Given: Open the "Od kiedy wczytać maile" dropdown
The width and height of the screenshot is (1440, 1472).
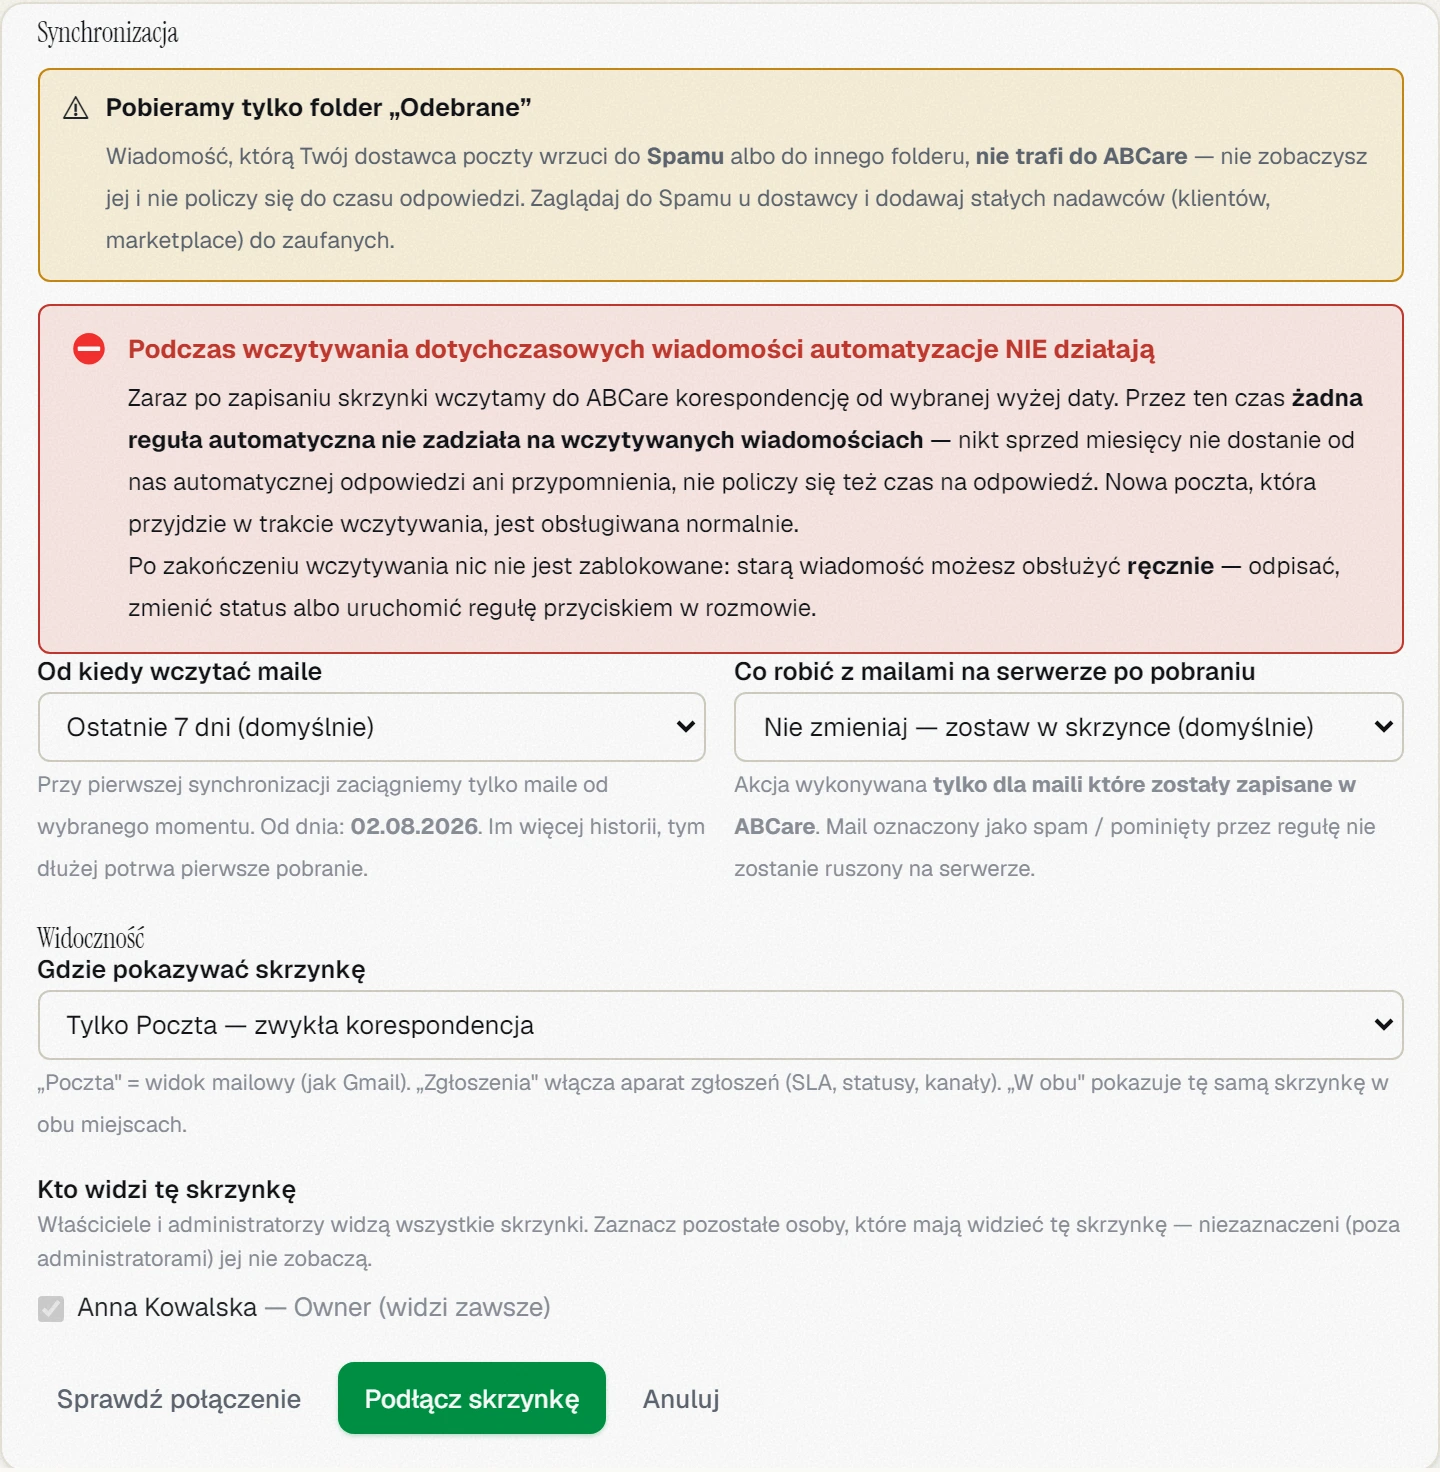Looking at the screenshot, I should [x=371, y=727].
